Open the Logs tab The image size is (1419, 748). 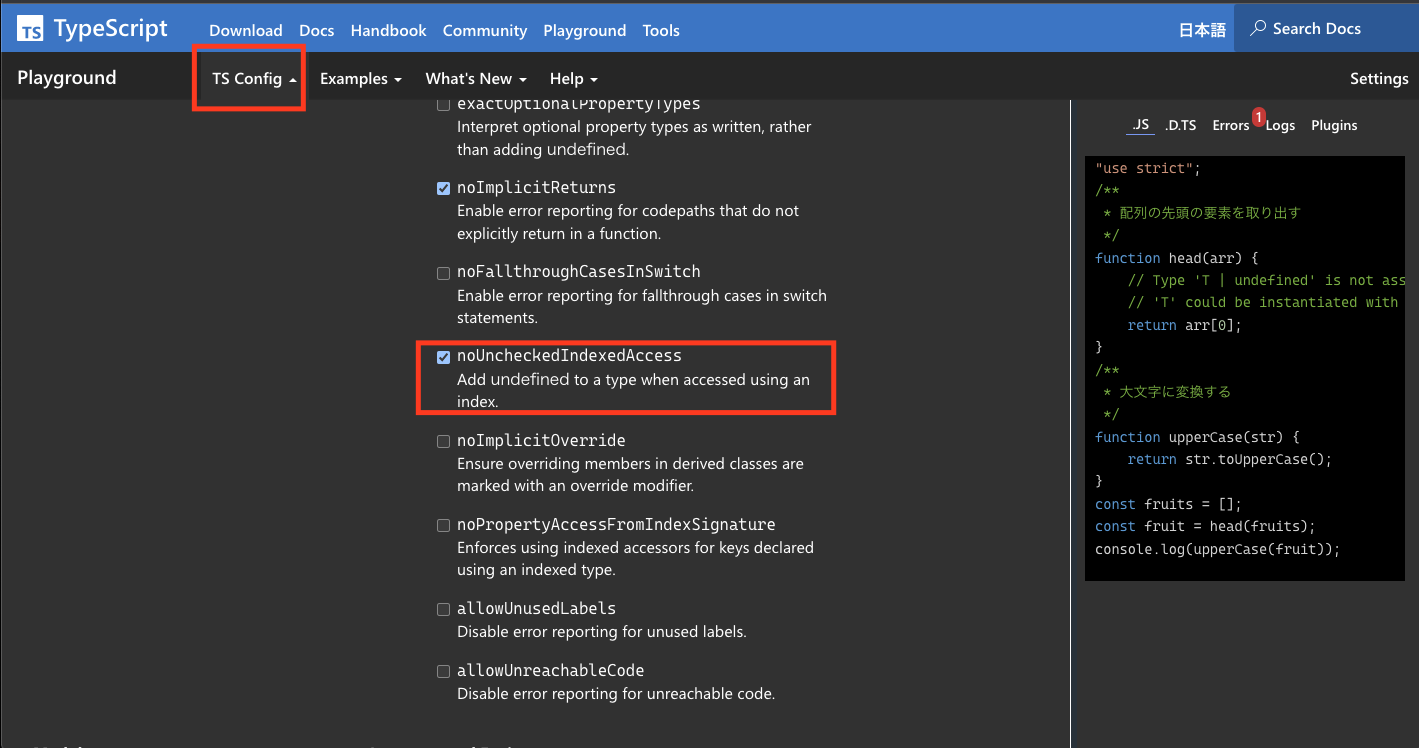(x=1280, y=125)
